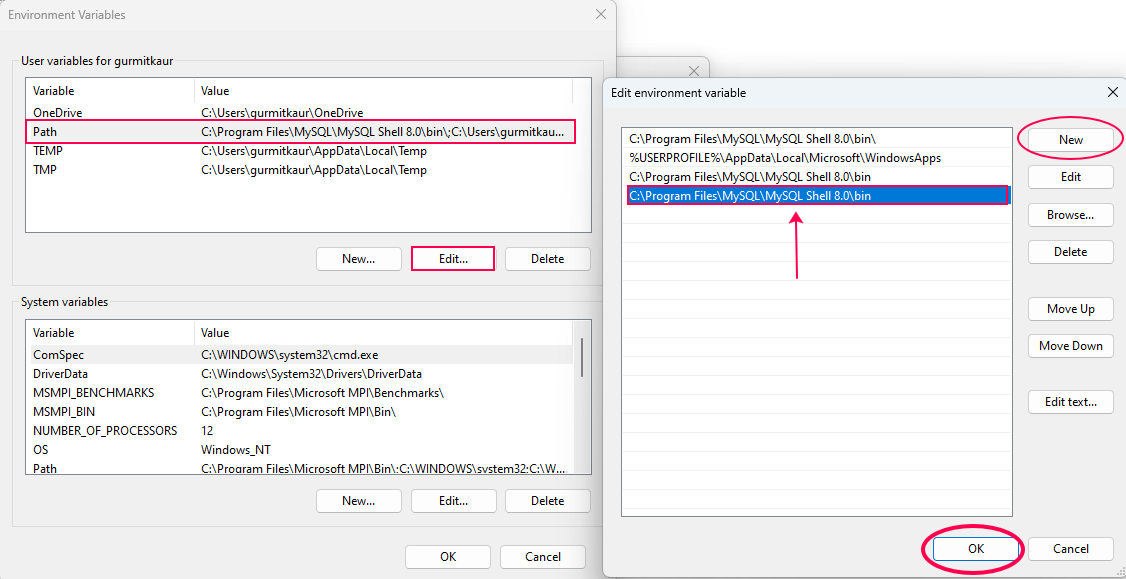The width and height of the screenshot is (1126, 579).
Task: Open Edit text... option
Action: [x=1070, y=402]
